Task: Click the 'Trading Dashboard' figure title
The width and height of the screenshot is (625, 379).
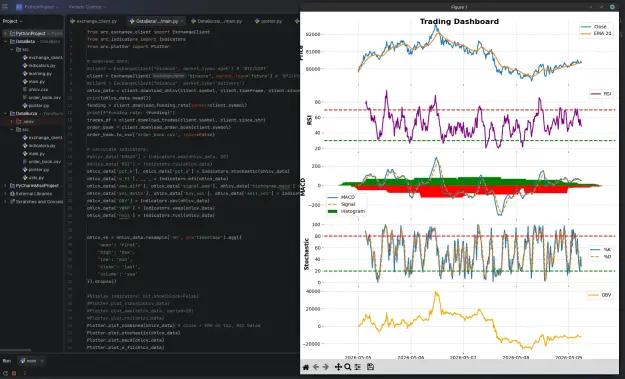Action: (x=459, y=22)
